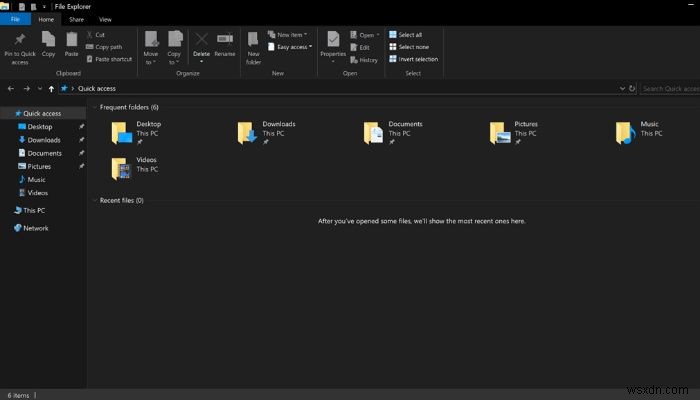Open Properties from the ribbon
700x400 pixels.
point(333,41)
